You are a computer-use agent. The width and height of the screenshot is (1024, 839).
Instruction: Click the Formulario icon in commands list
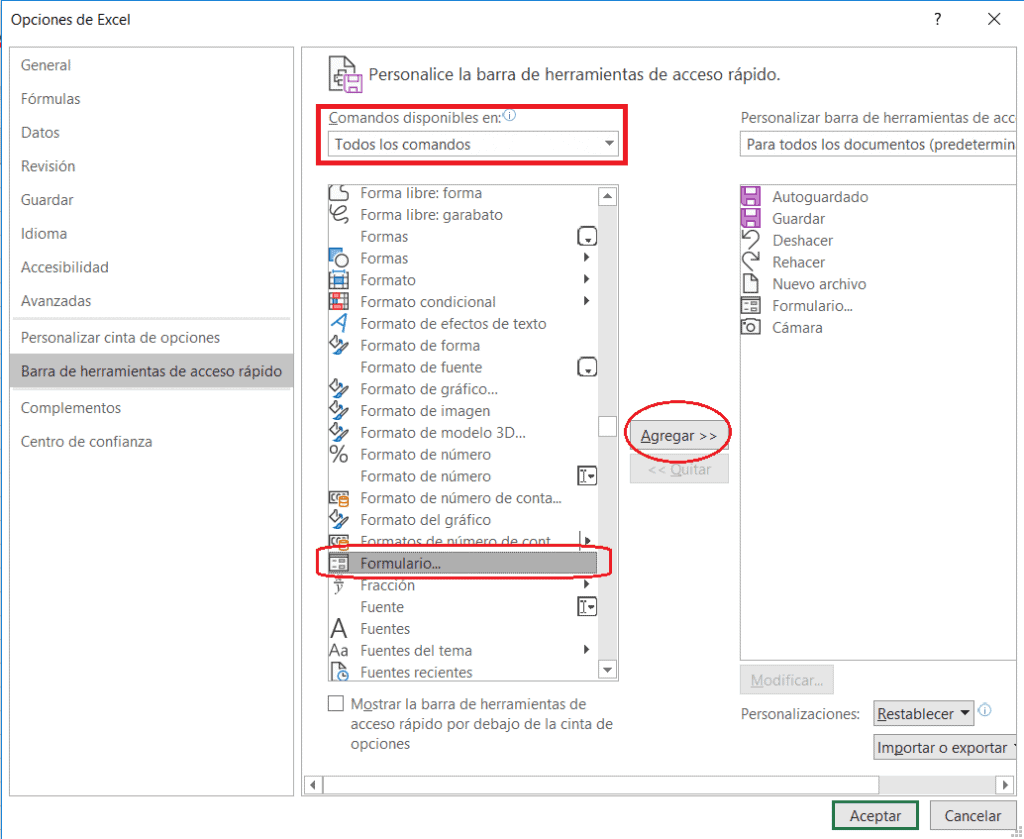click(x=338, y=563)
